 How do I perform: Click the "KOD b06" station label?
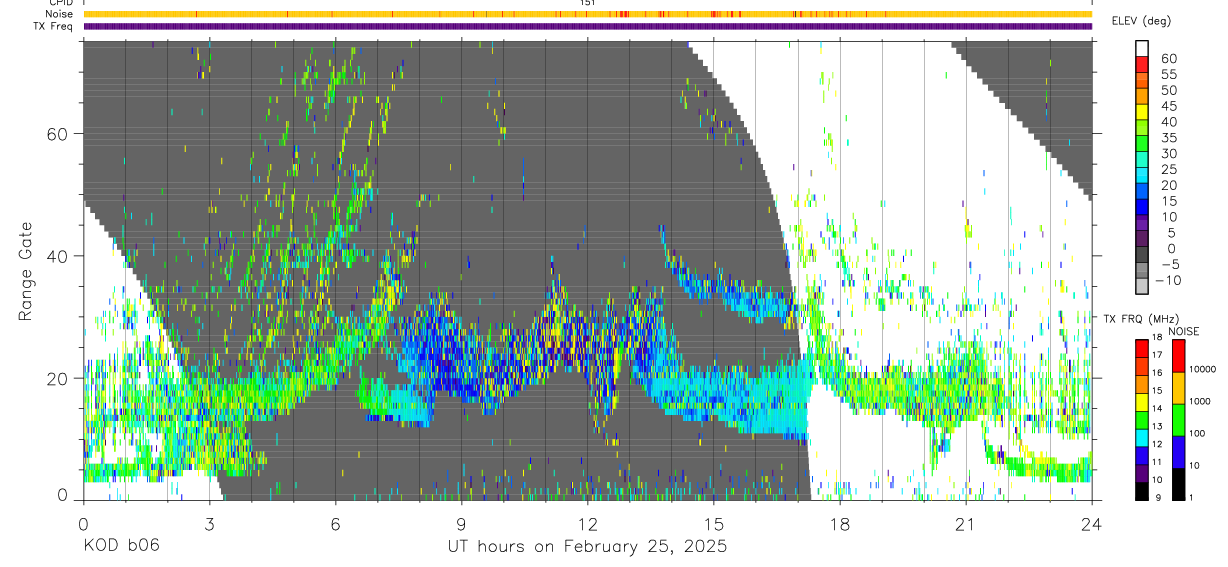pos(120,546)
